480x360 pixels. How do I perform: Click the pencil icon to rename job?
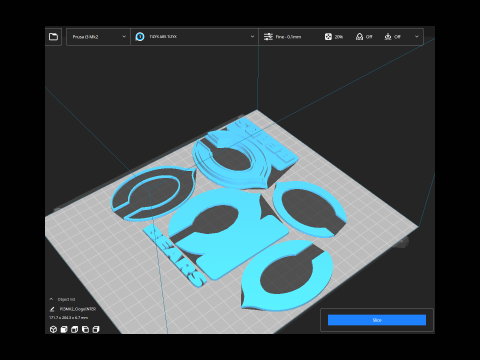(x=52, y=309)
